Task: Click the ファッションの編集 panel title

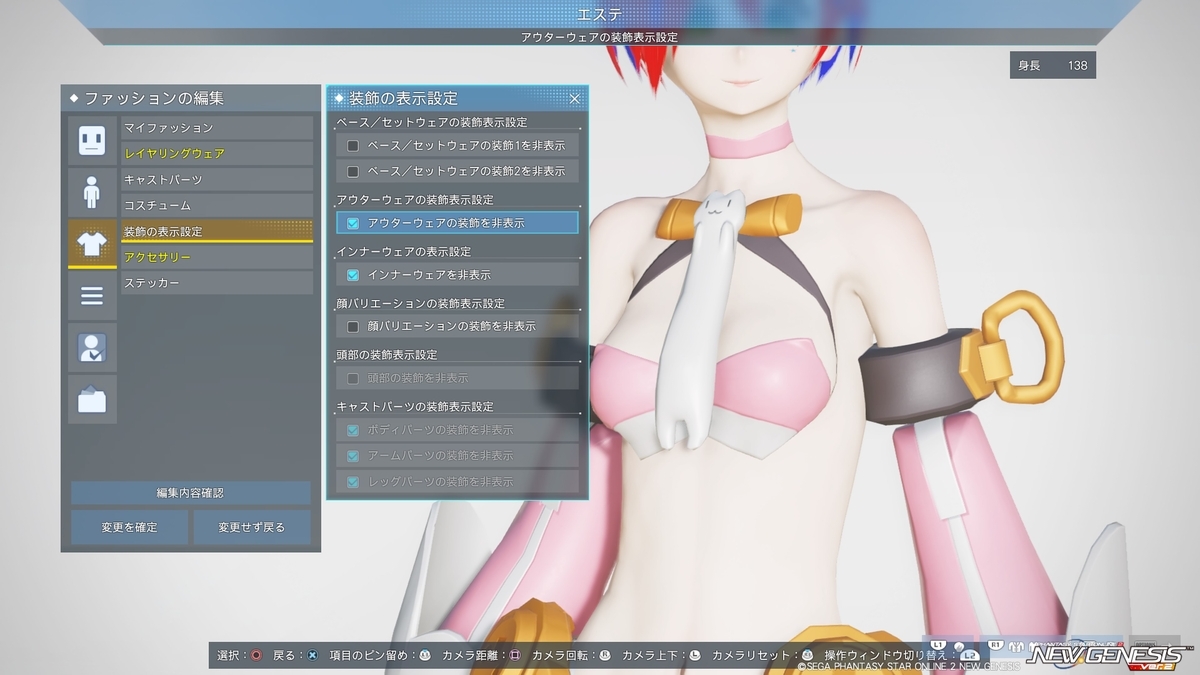Action: (153, 99)
